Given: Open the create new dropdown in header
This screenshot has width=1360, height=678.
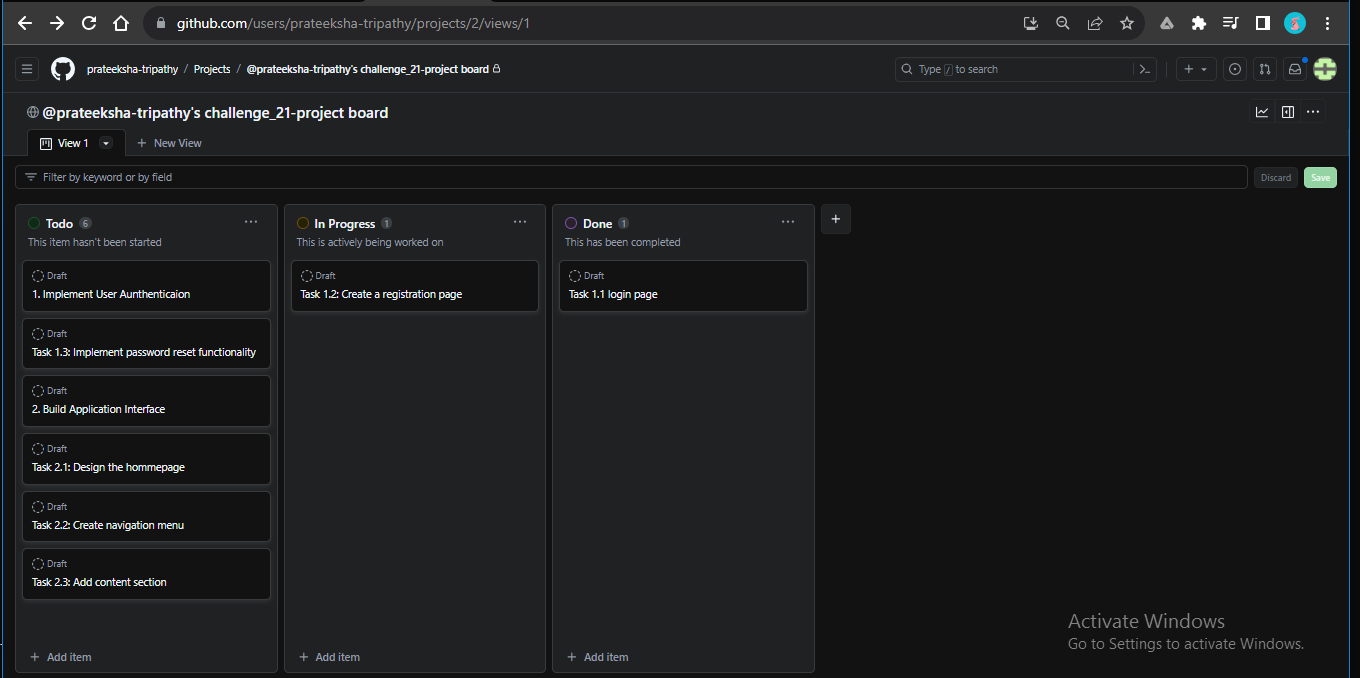Looking at the screenshot, I should 1196,69.
